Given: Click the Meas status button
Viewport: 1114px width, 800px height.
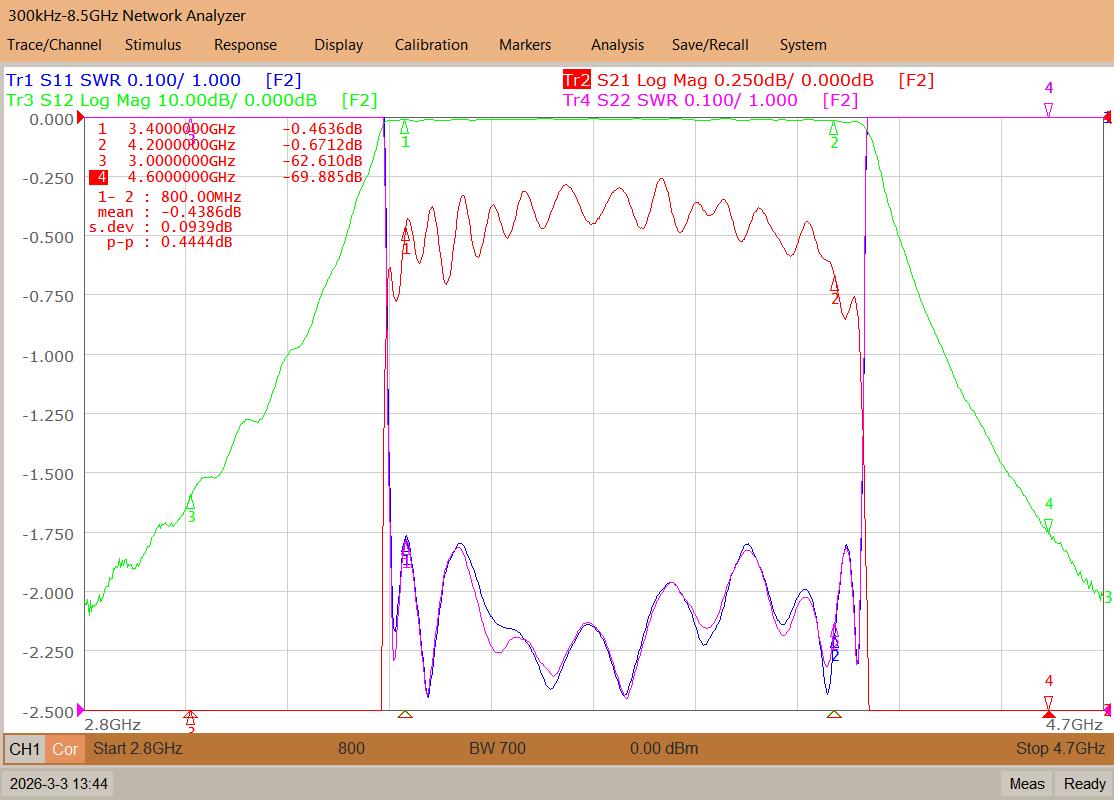Looking at the screenshot, I should tap(1027, 784).
